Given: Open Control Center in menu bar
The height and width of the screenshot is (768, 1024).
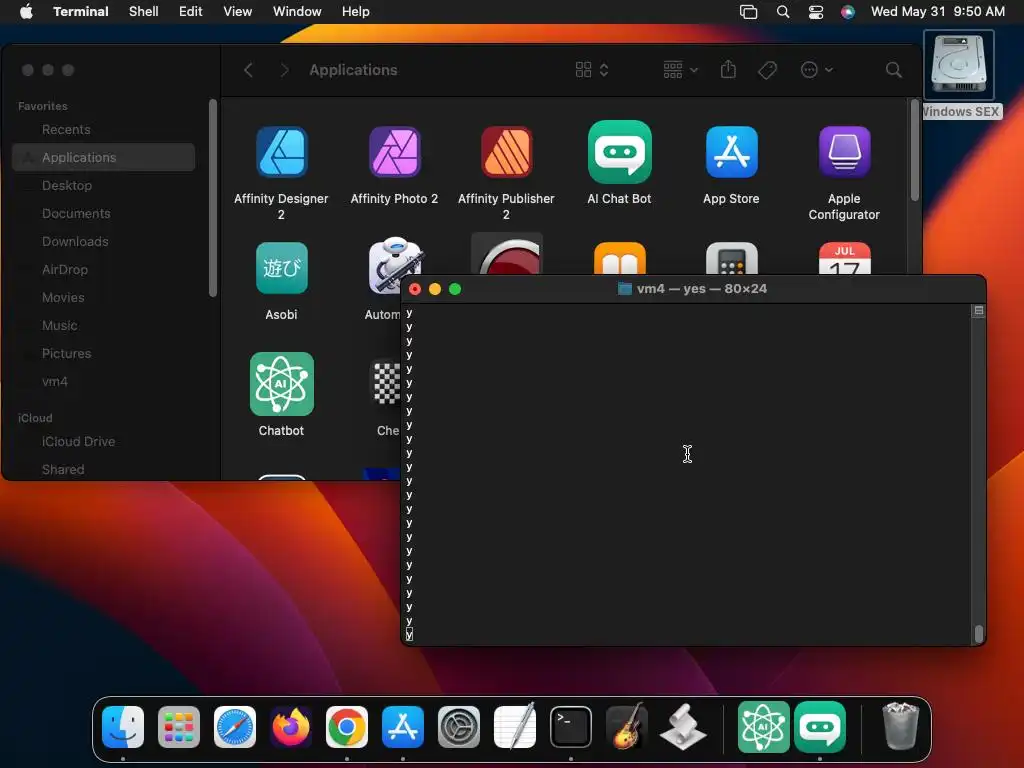Looking at the screenshot, I should [816, 12].
